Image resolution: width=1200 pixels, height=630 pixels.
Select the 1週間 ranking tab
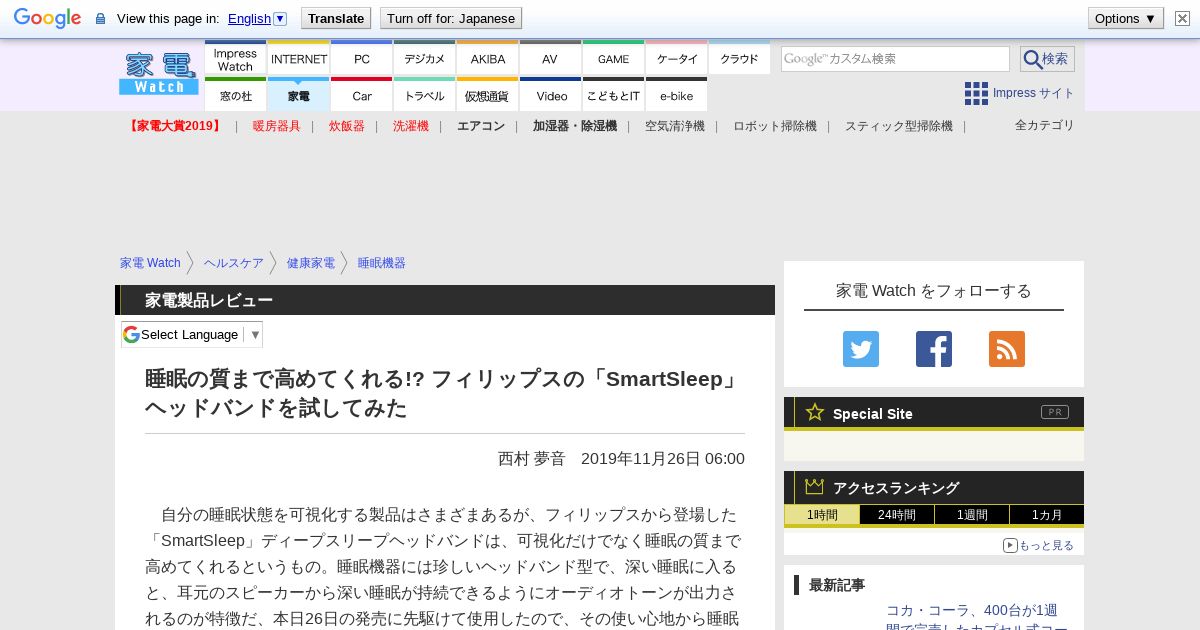[972, 515]
